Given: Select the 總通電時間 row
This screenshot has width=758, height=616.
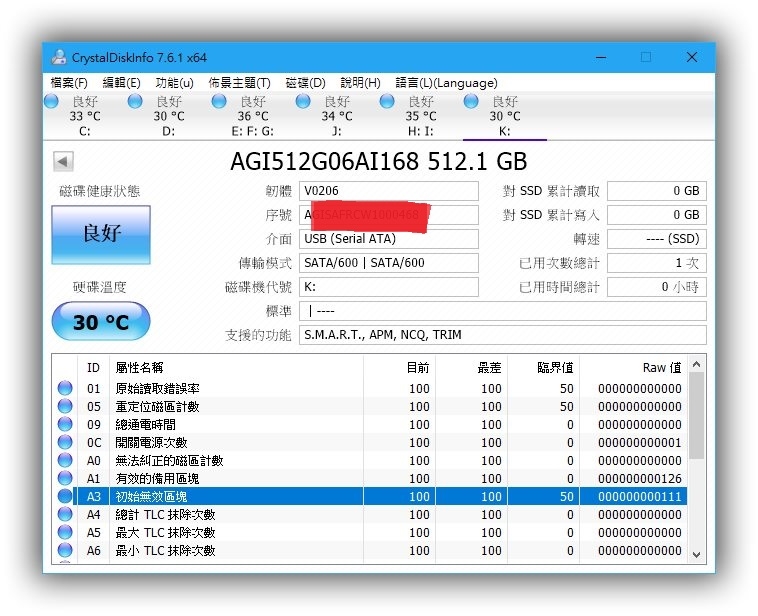Looking at the screenshot, I should point(369,424).
